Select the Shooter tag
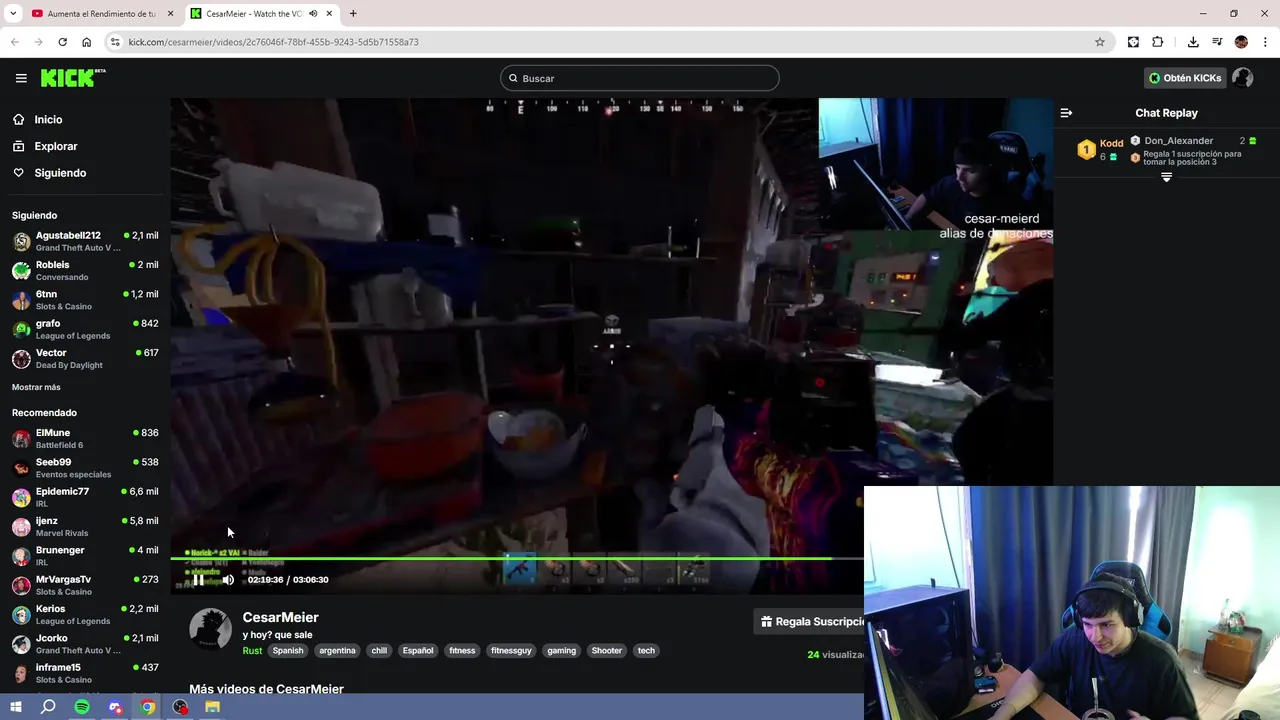The height and width of the screenshot is (720, 1280). tap(607, 650)
